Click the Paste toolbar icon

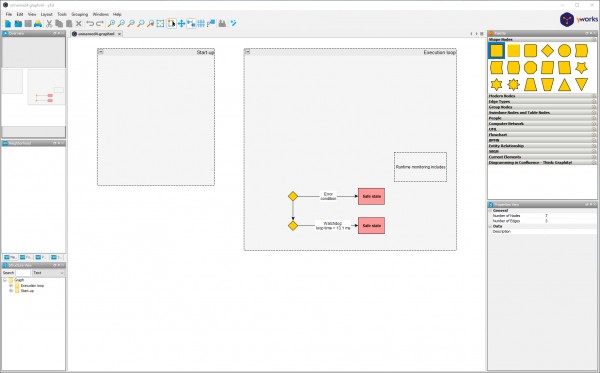point(69,24)
